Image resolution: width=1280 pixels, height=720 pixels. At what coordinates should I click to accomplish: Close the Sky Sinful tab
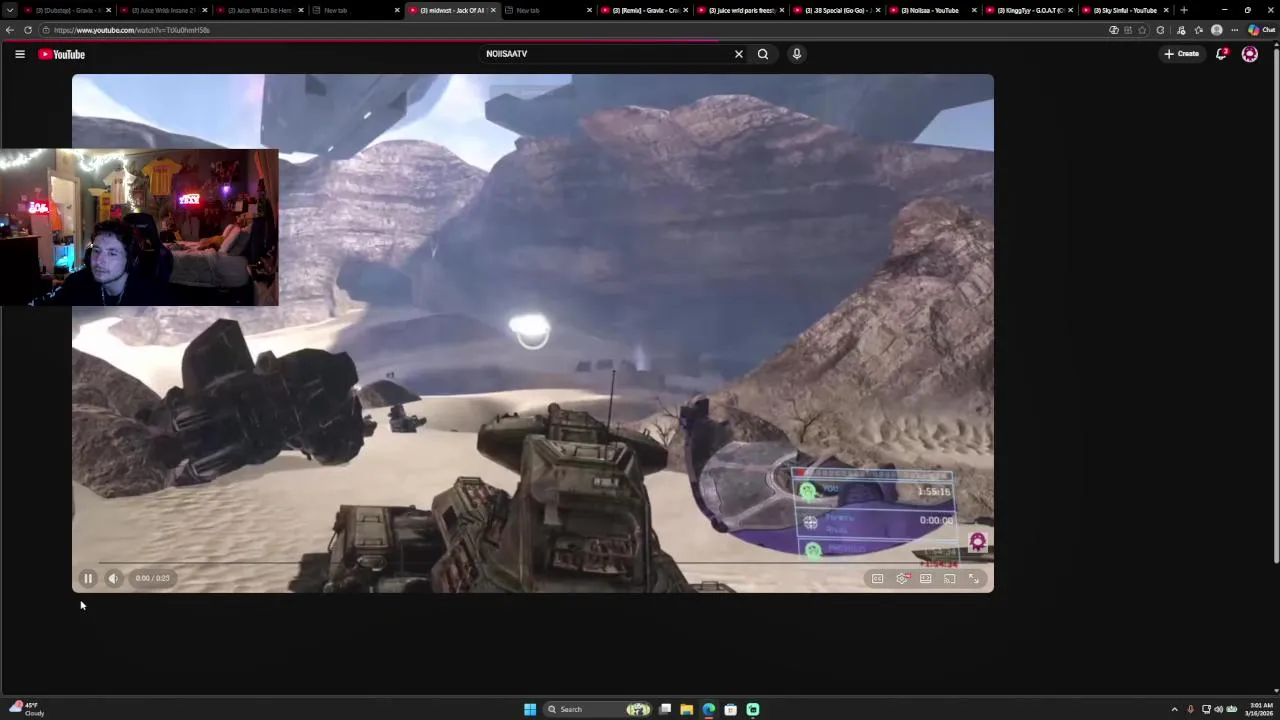(x=1166, y=10)
